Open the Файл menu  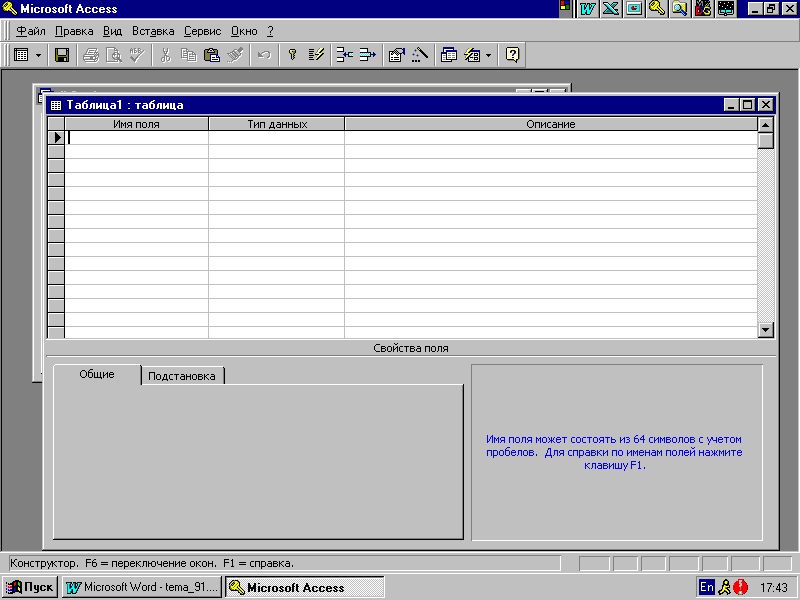click(31, 31)
